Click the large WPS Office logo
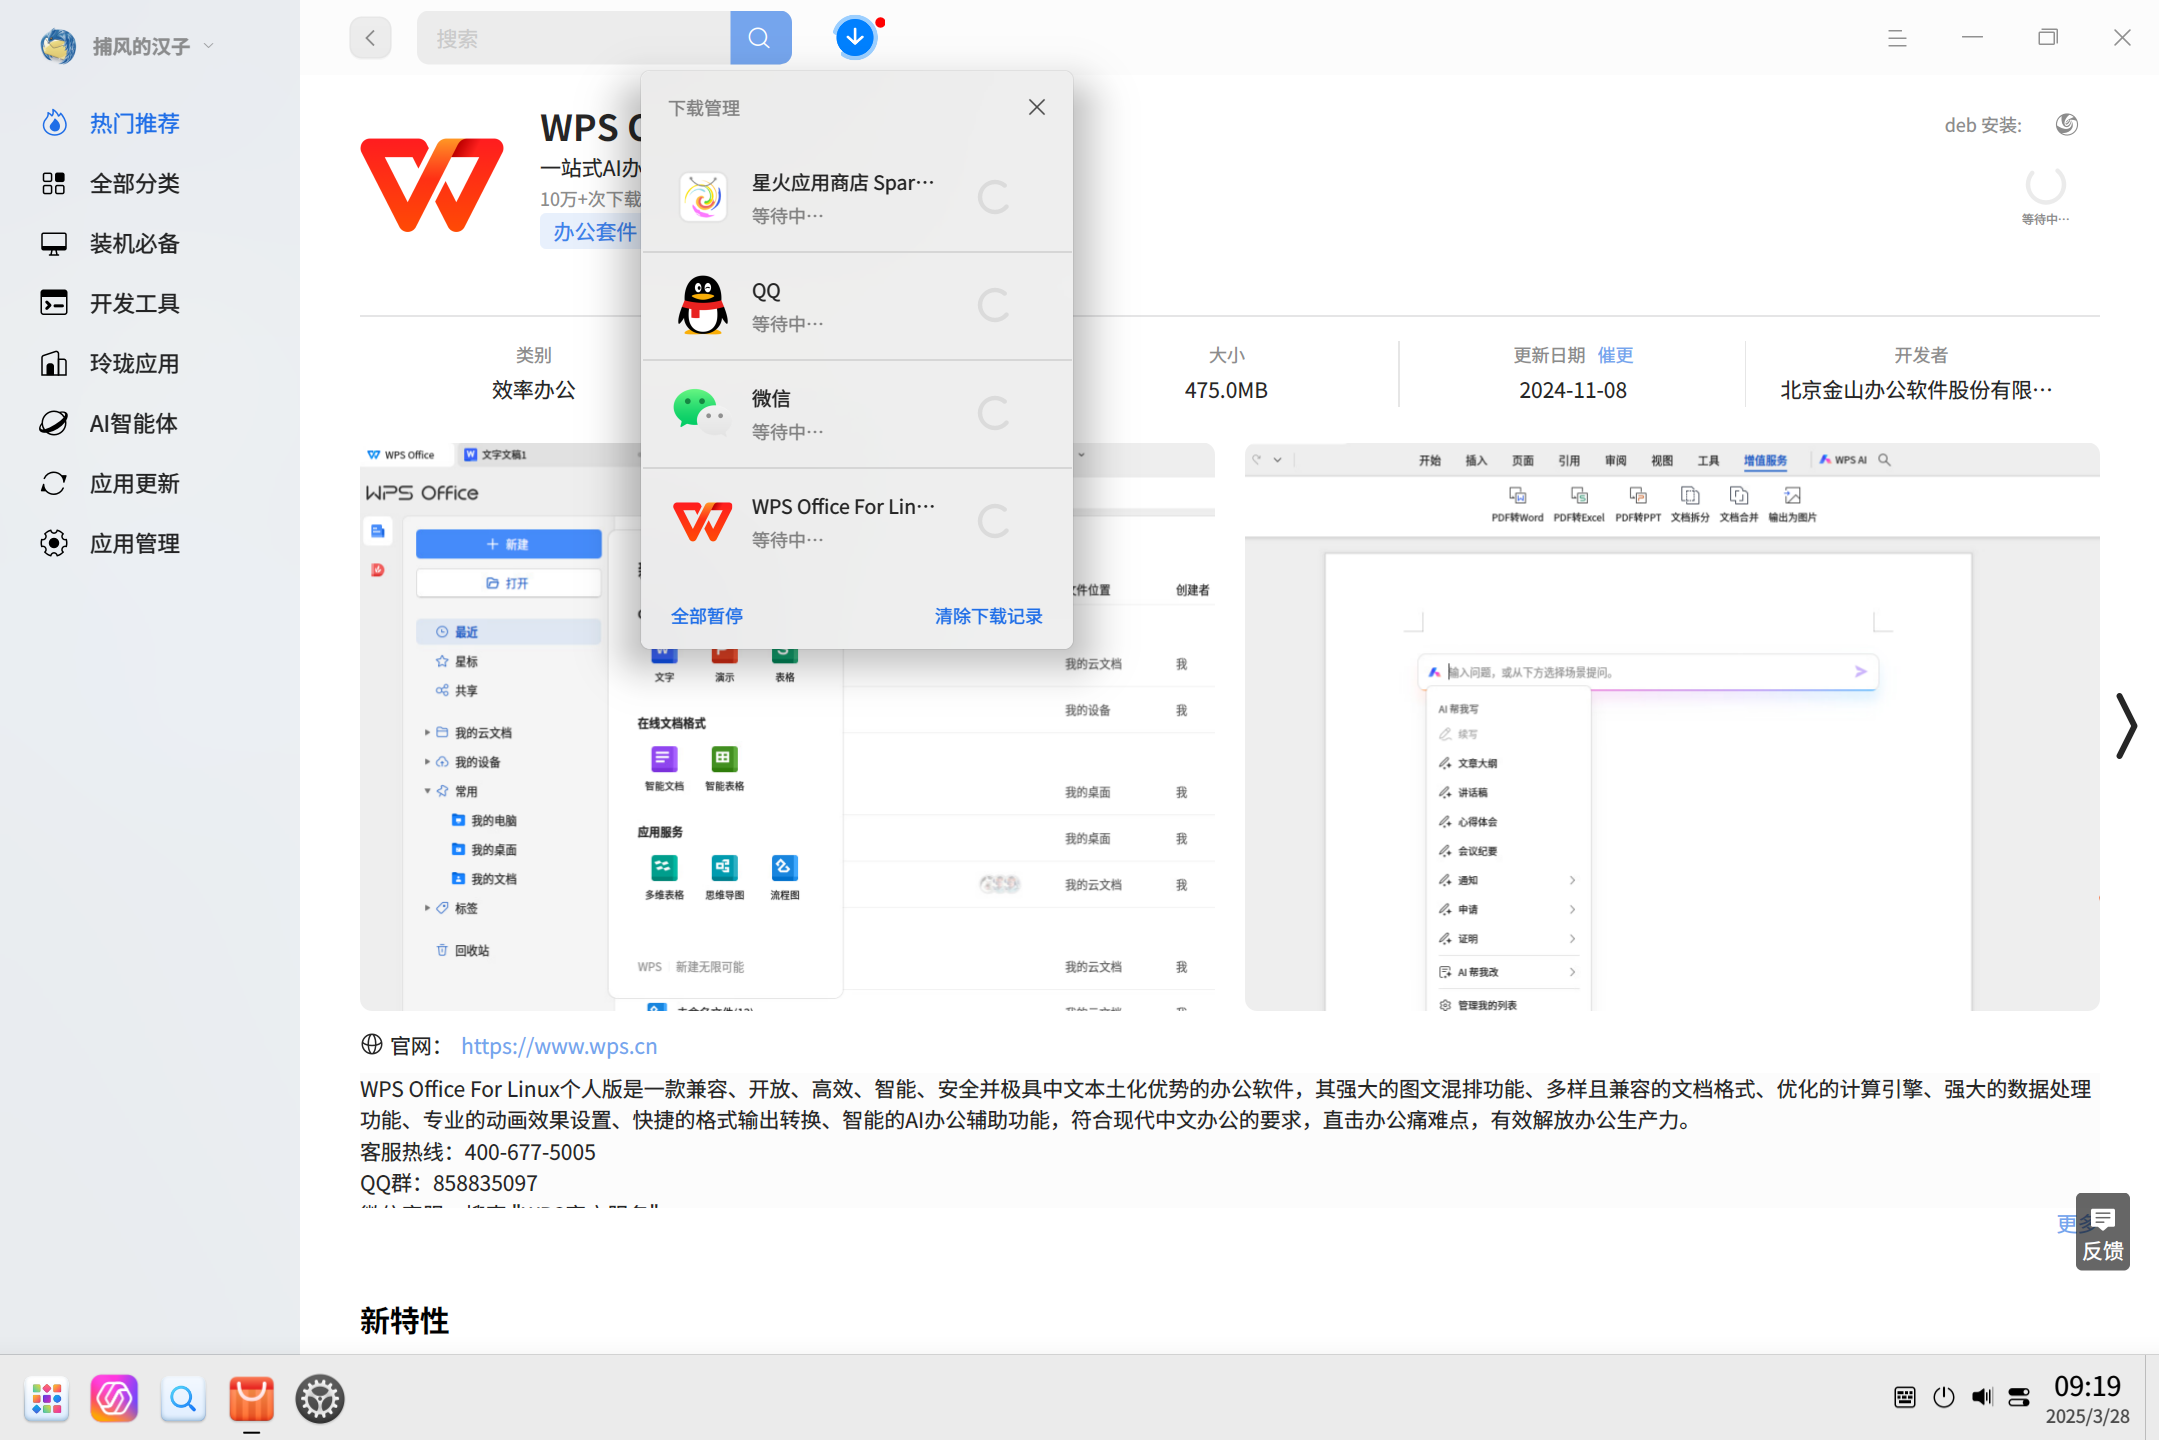Viewport: 2159px width, 1440px height. point(432,184)
